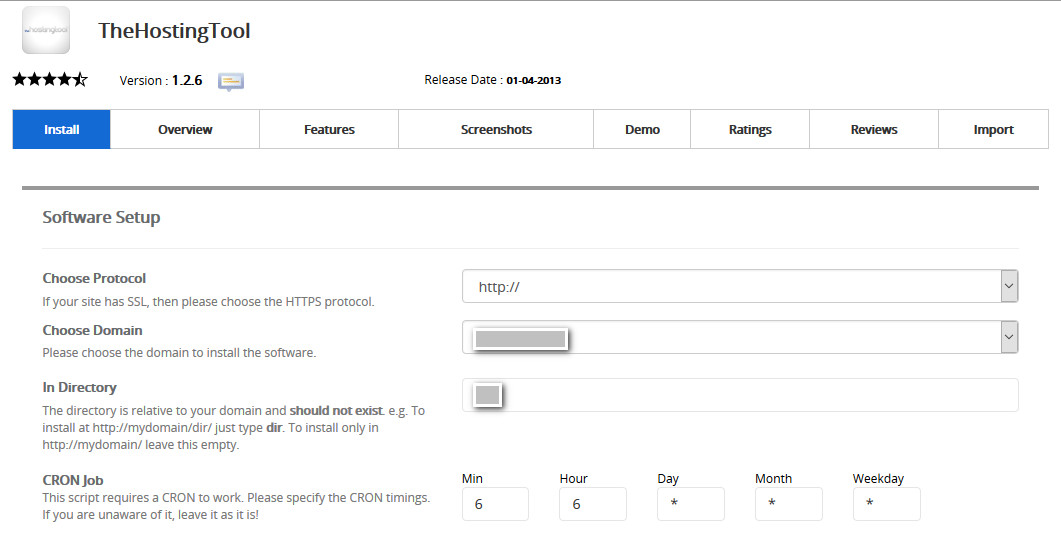Click the TheHostingTool logo thumbnail
The height and width of the screenshot is (542, 1061).
pos(46,30)
